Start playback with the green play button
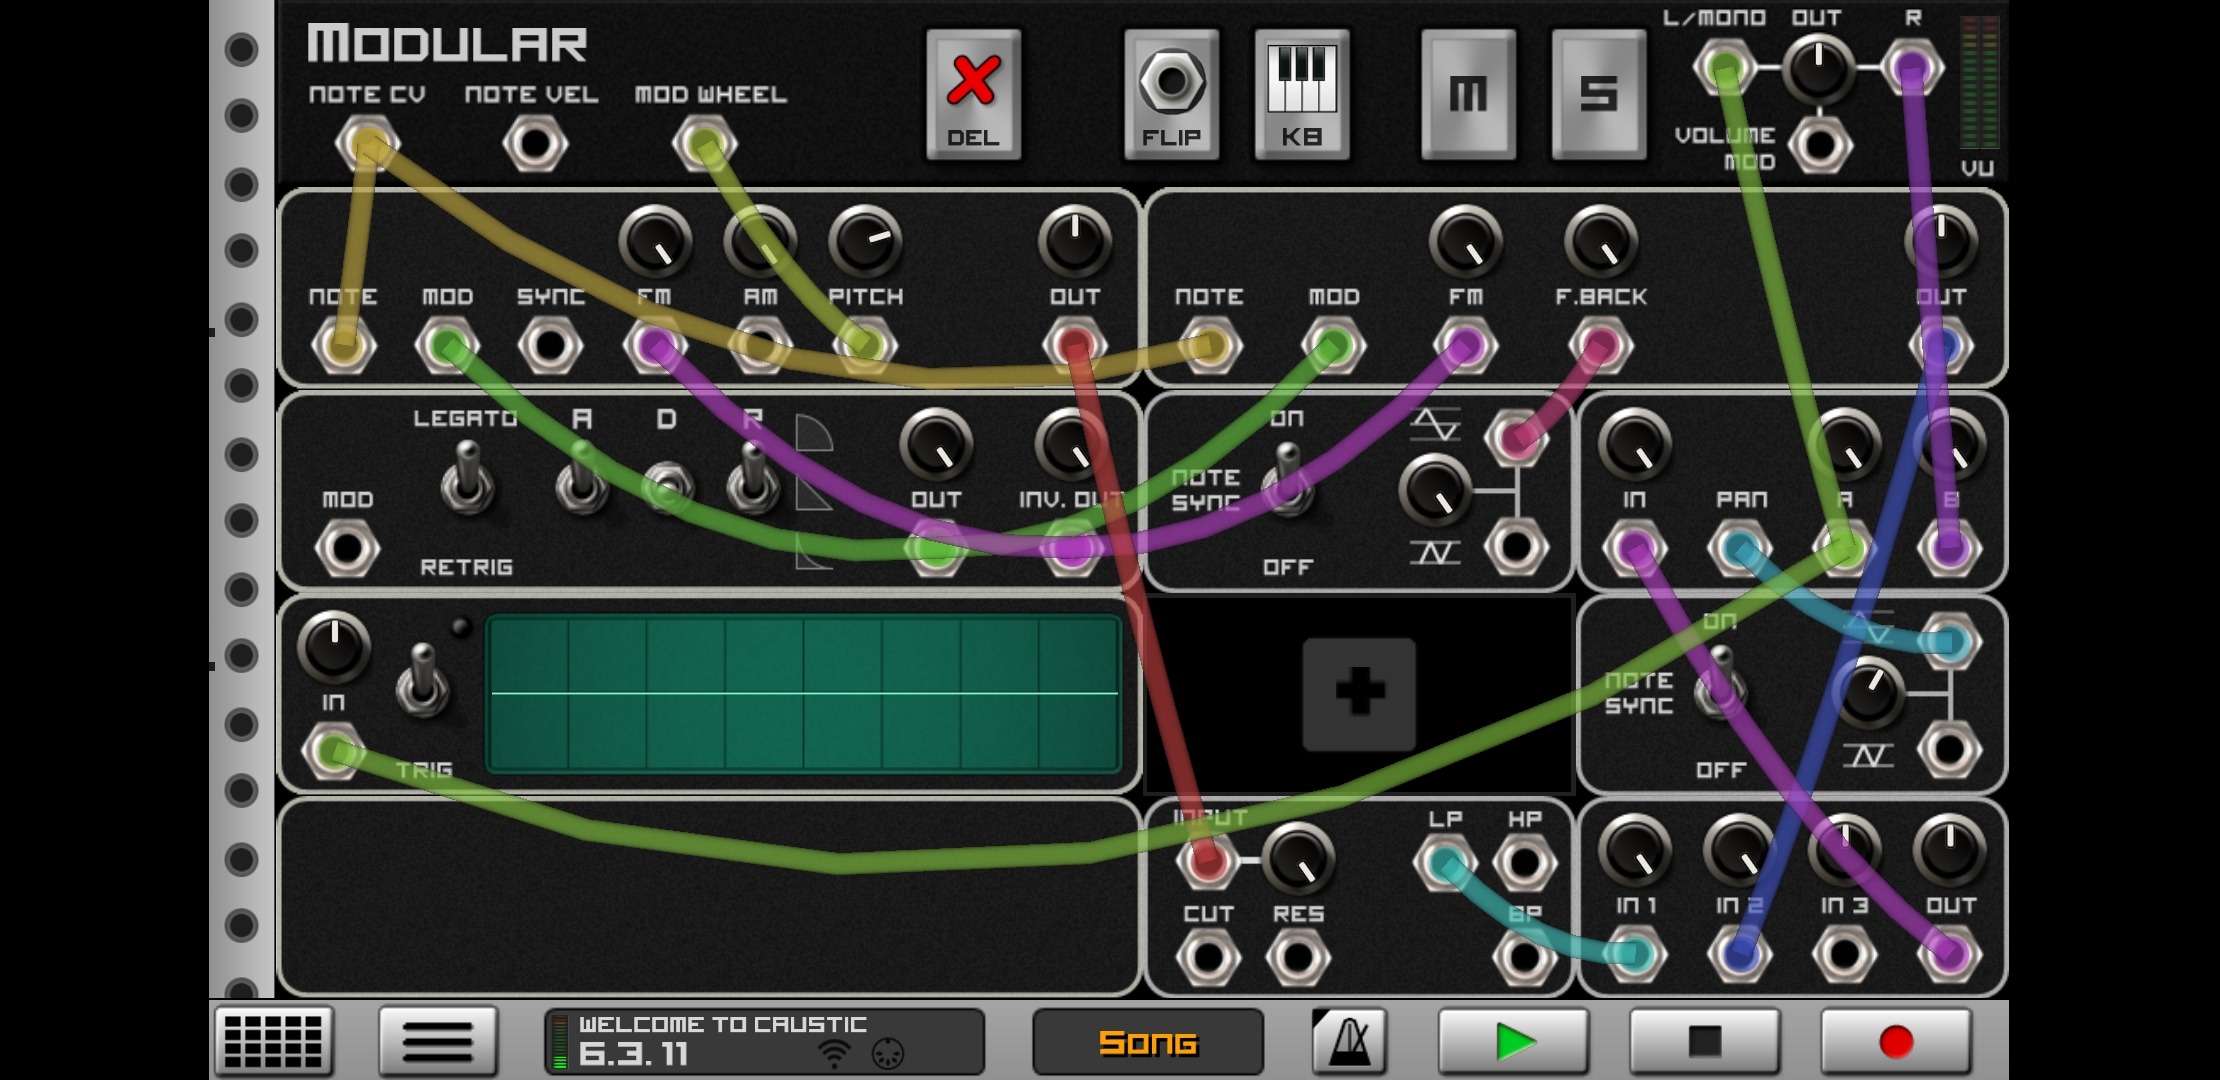The width and height of the screenshot is (2220, 1080). pyautogui.click(x=1514, y=1041)
